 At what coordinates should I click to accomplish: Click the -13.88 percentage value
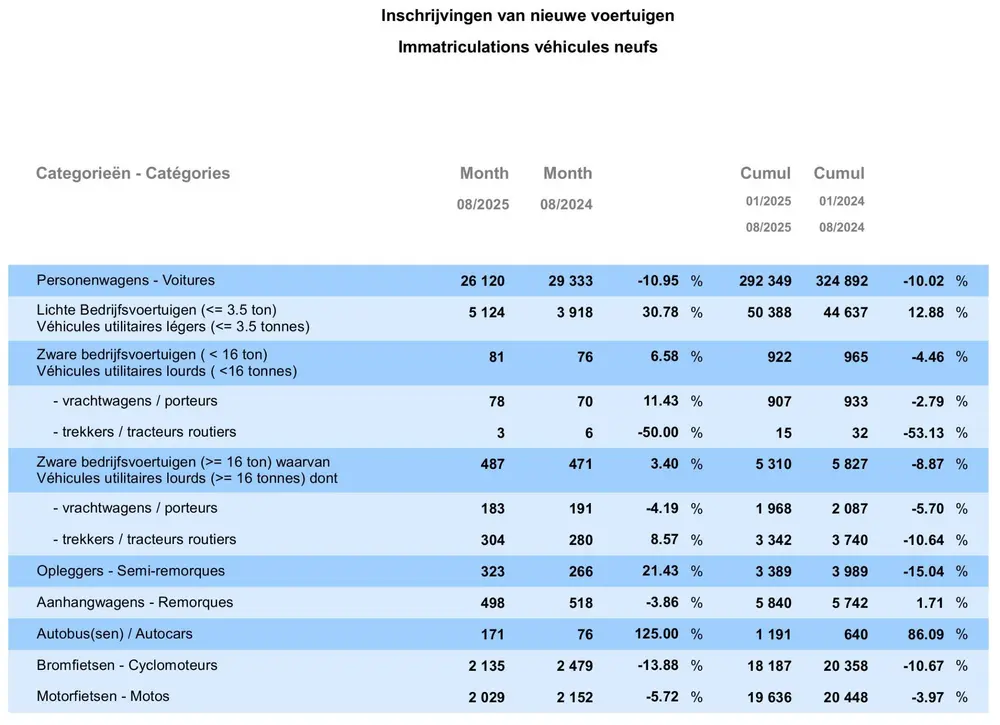click(658, 665)
